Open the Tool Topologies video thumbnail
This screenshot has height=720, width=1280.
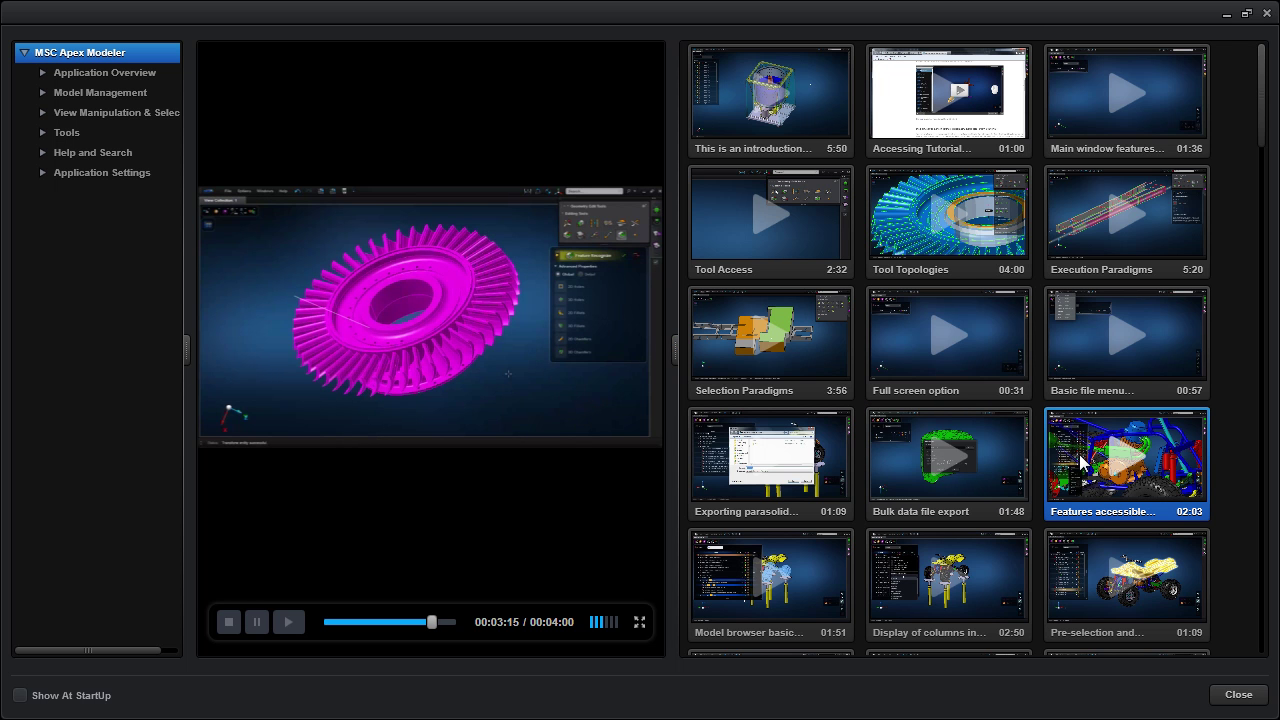point(949,222)
